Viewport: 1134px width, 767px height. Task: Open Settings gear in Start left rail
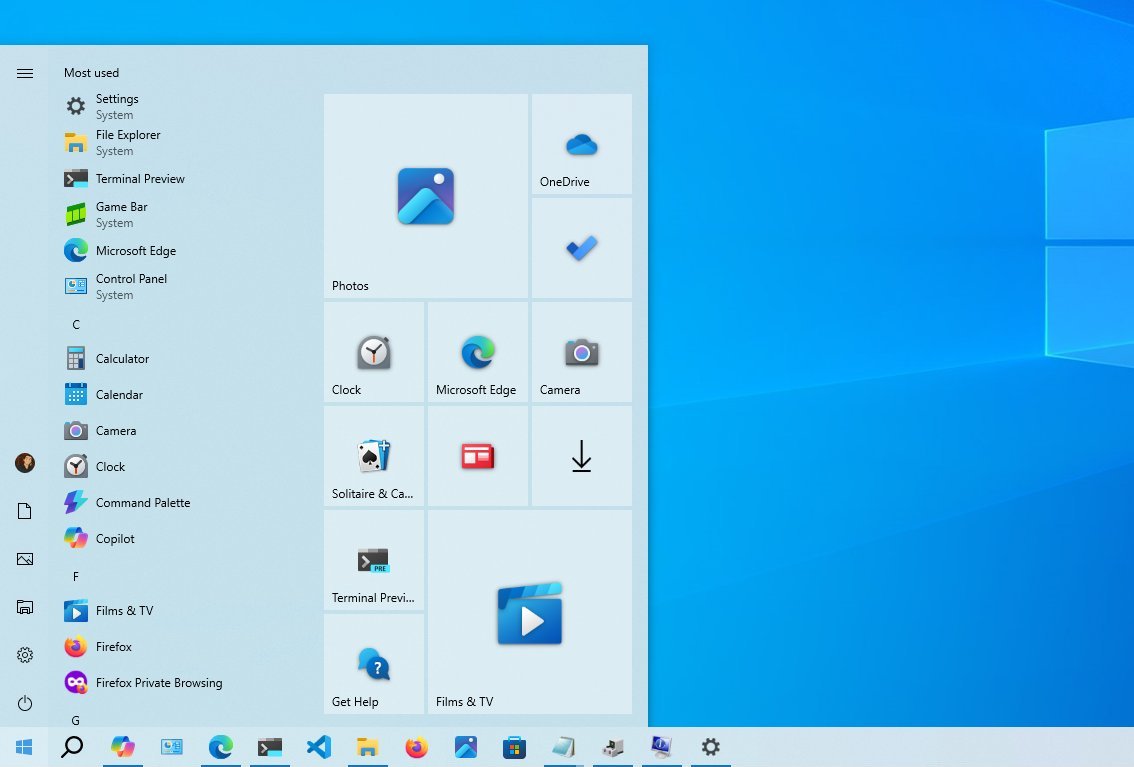tap(25, 655)
